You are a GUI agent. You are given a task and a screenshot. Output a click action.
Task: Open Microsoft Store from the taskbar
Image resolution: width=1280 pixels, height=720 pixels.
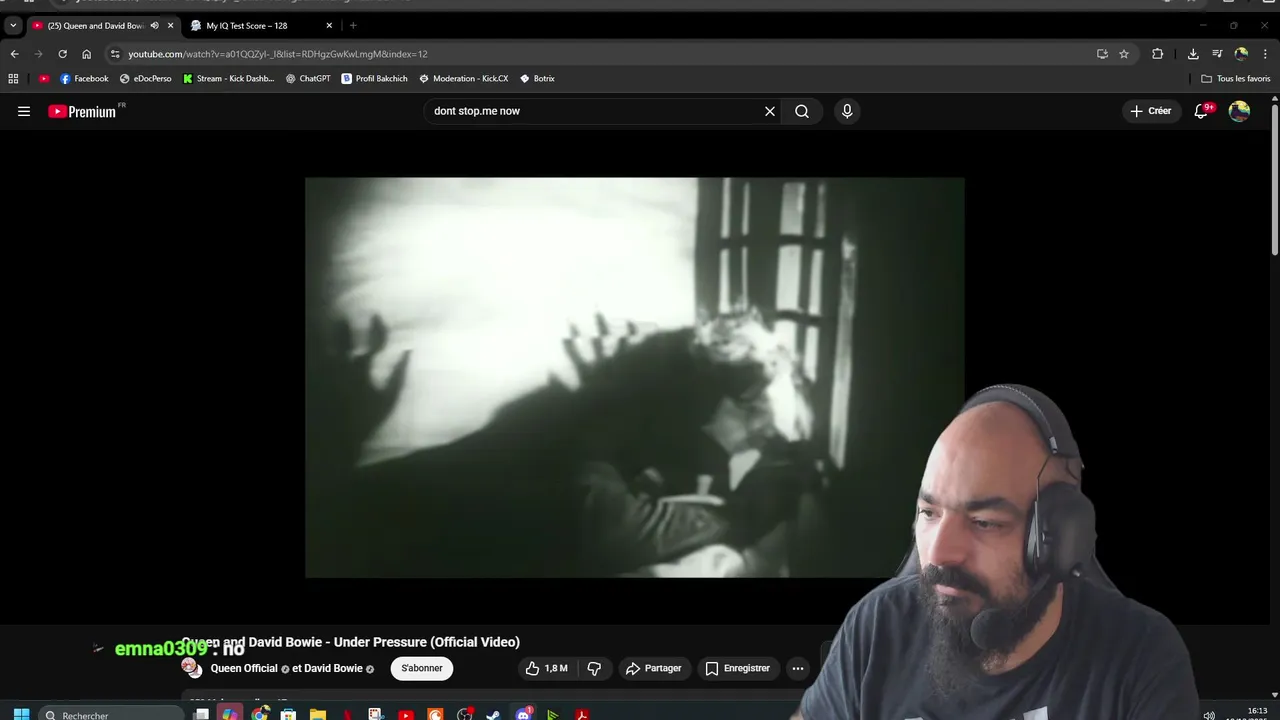point(288,714)
